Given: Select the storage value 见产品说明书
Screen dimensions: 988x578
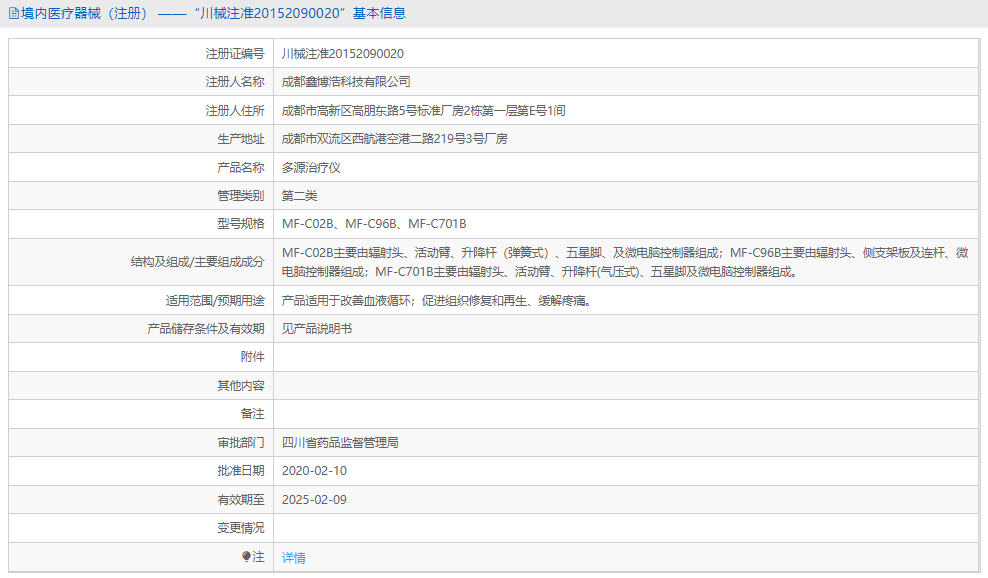Looking at the screenshot, I should tap(317, 328).
